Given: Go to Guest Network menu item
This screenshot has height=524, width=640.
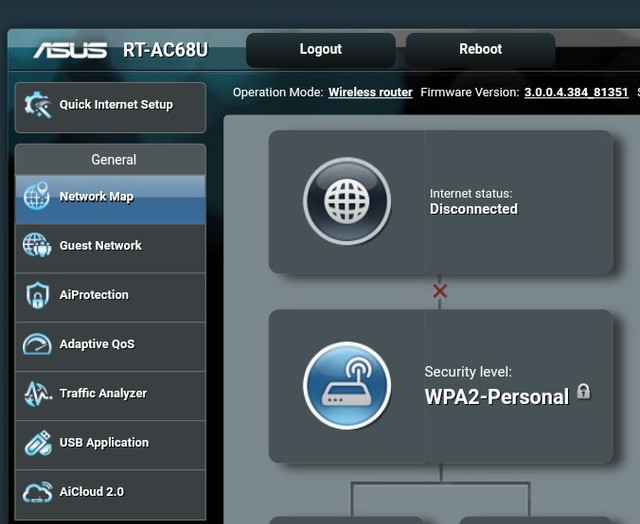Looking at the screenshot, I should pyautogui.click(x=110, y=248).
